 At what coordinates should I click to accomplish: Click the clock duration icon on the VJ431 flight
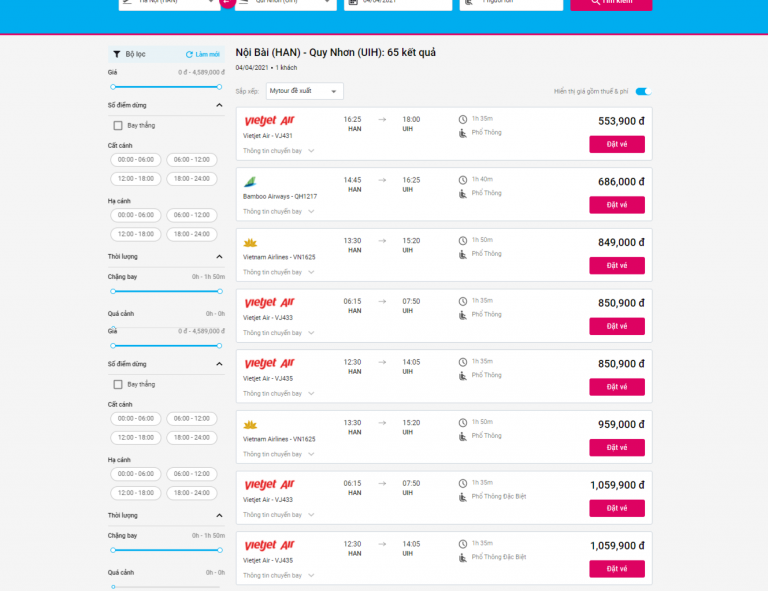463,119
